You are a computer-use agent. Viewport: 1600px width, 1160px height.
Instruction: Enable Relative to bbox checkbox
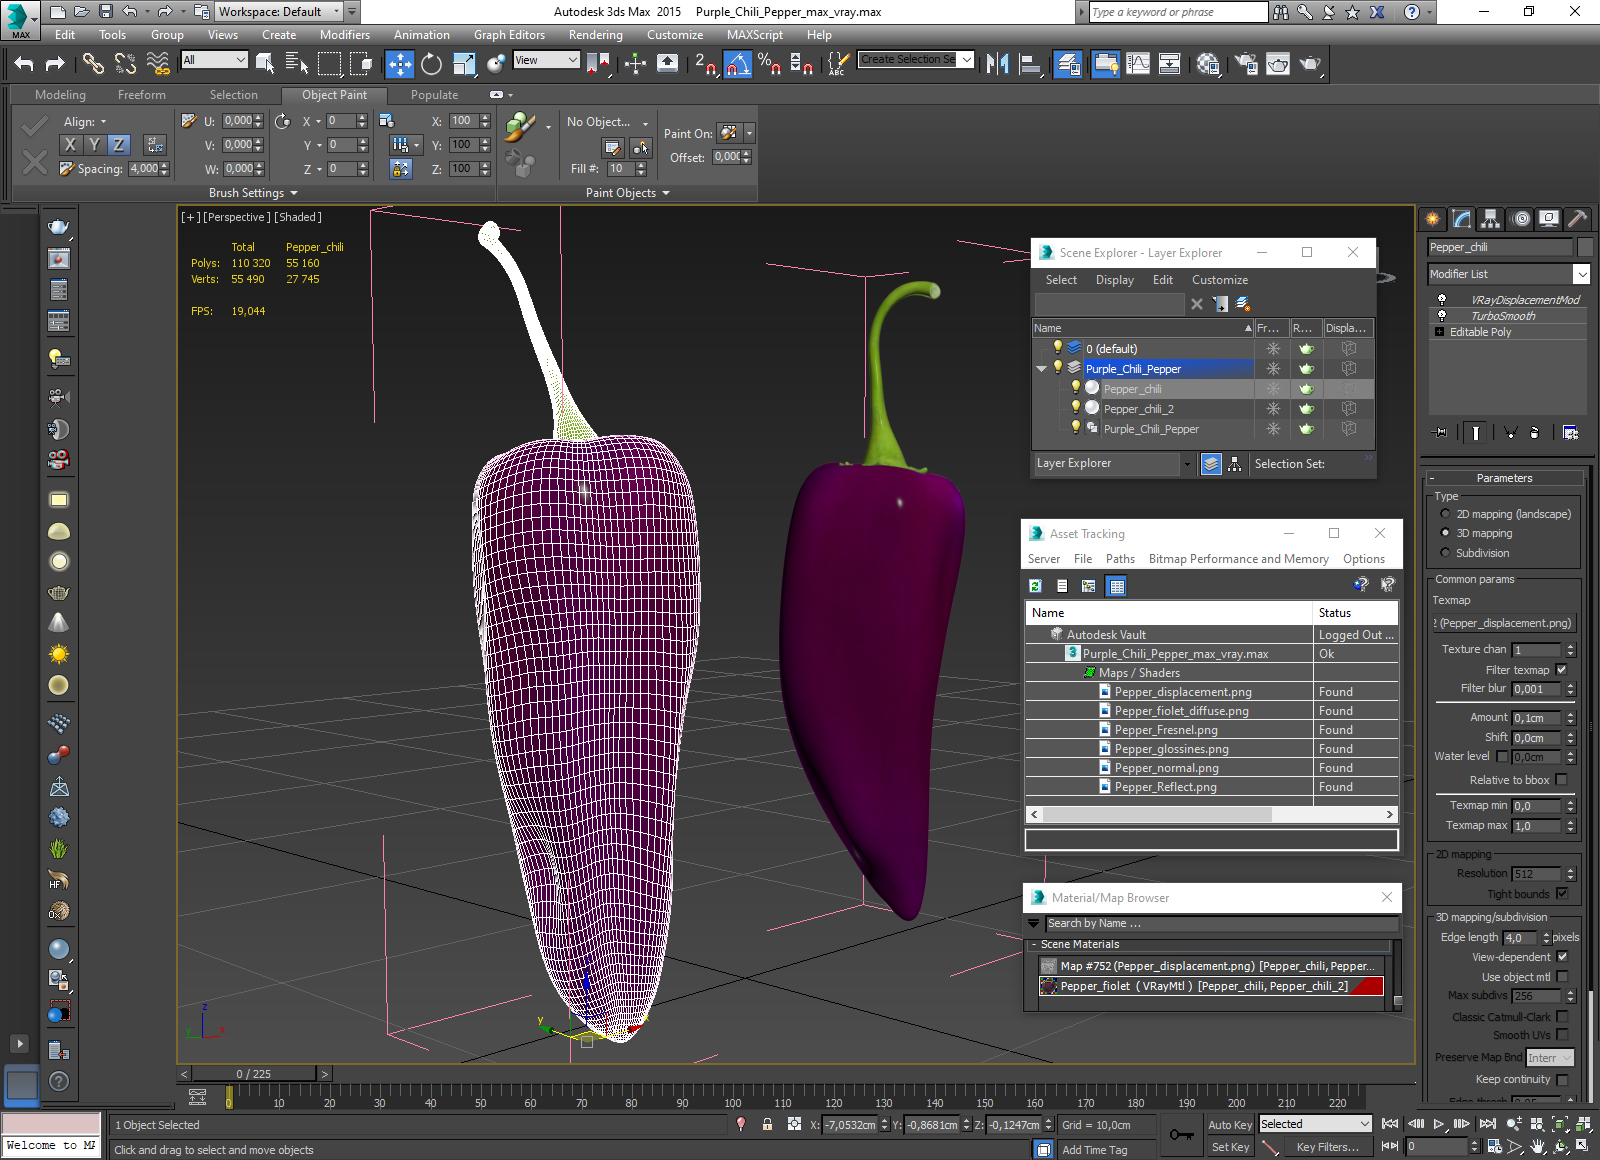pos(1562,780)
